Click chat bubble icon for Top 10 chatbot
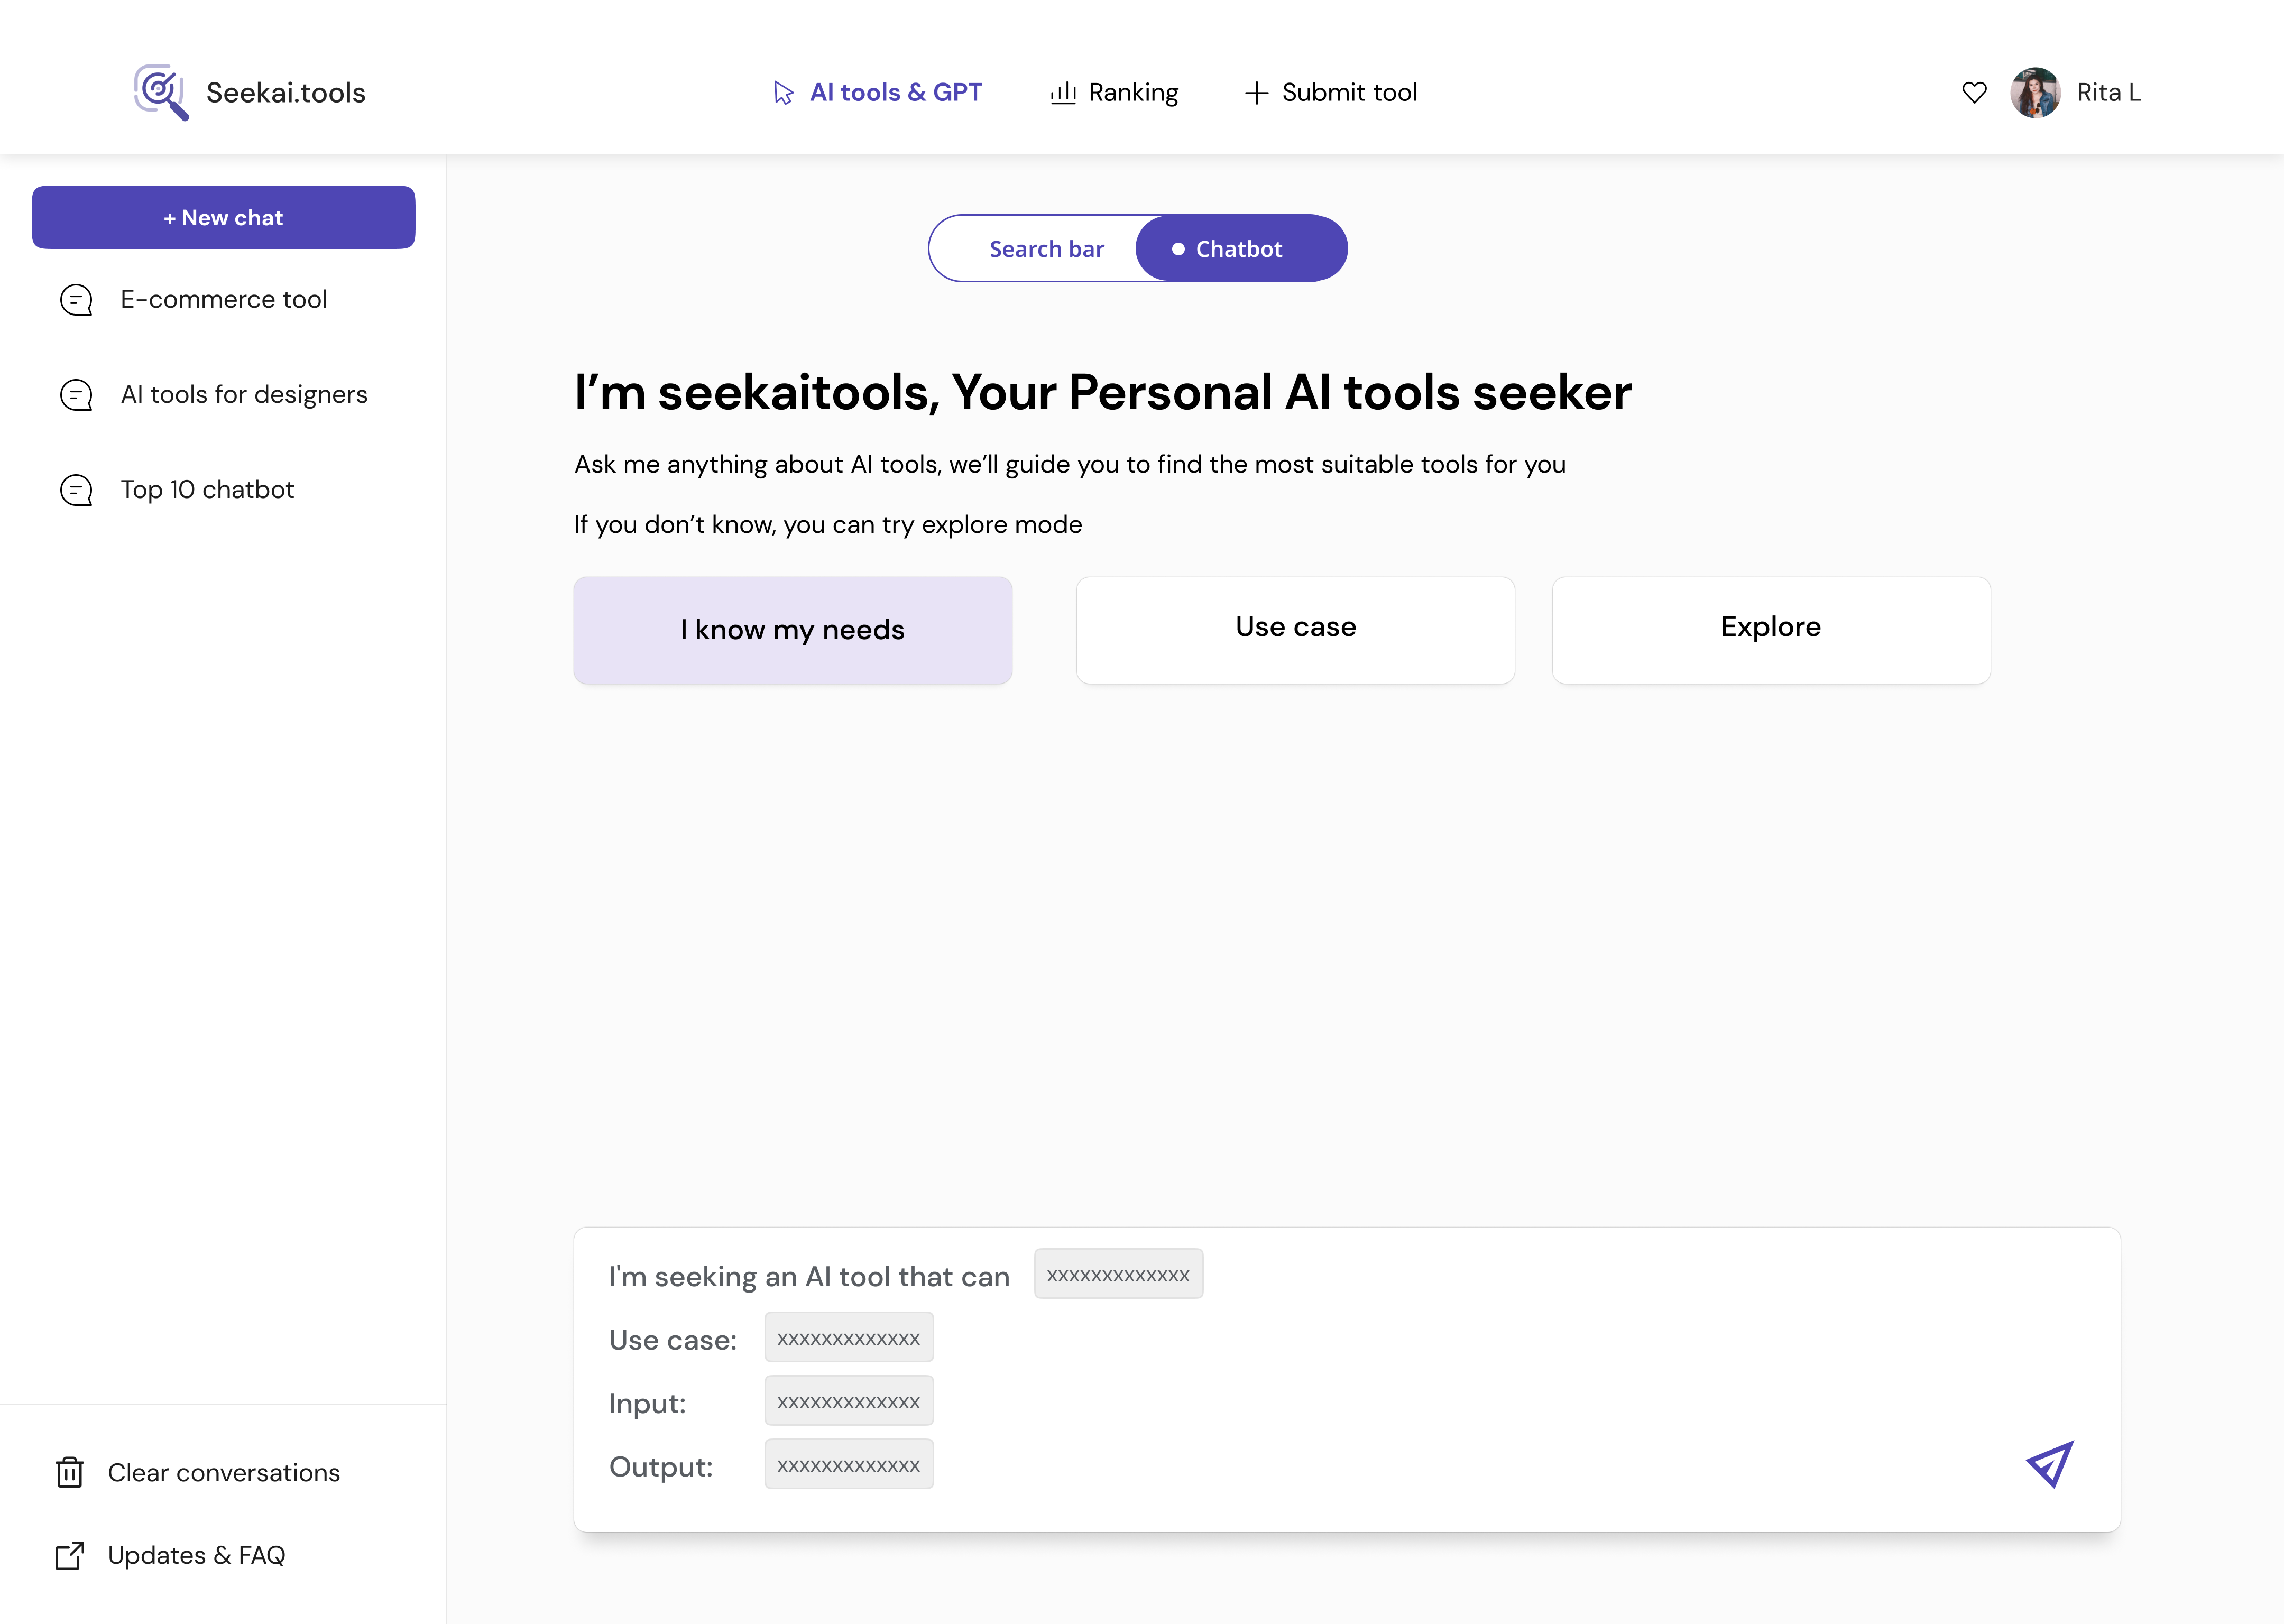Viewport: 2284px width, 1624px height. pyautogui.click(x=77, y=490)
